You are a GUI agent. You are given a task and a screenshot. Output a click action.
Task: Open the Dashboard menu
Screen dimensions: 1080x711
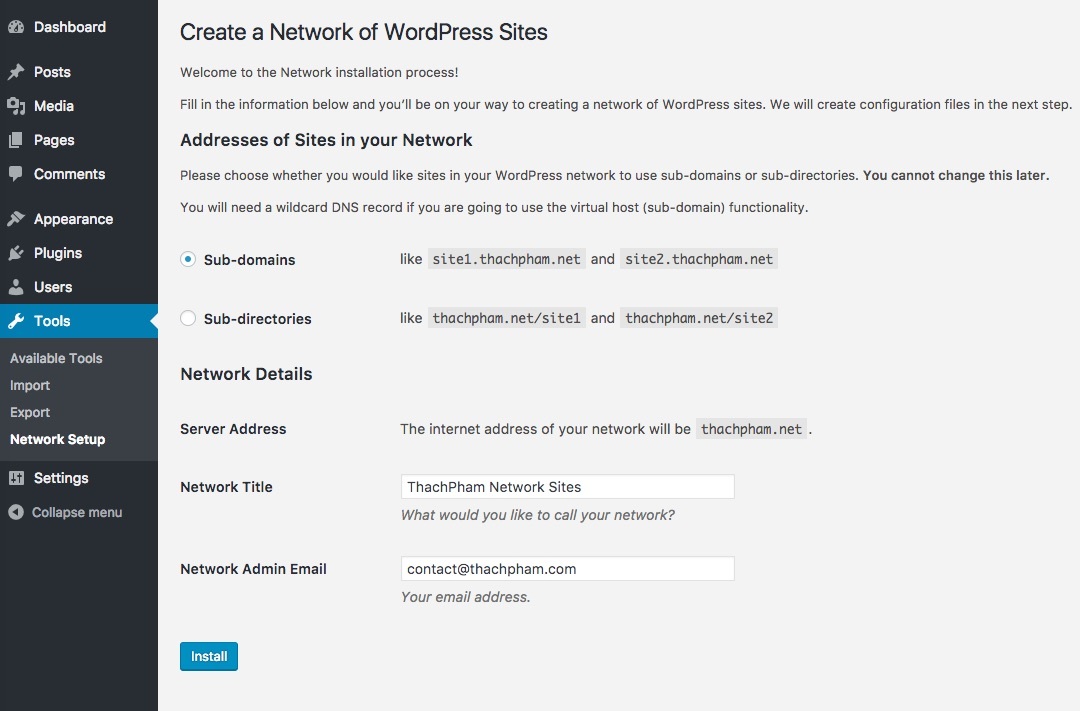pos(79,28)
